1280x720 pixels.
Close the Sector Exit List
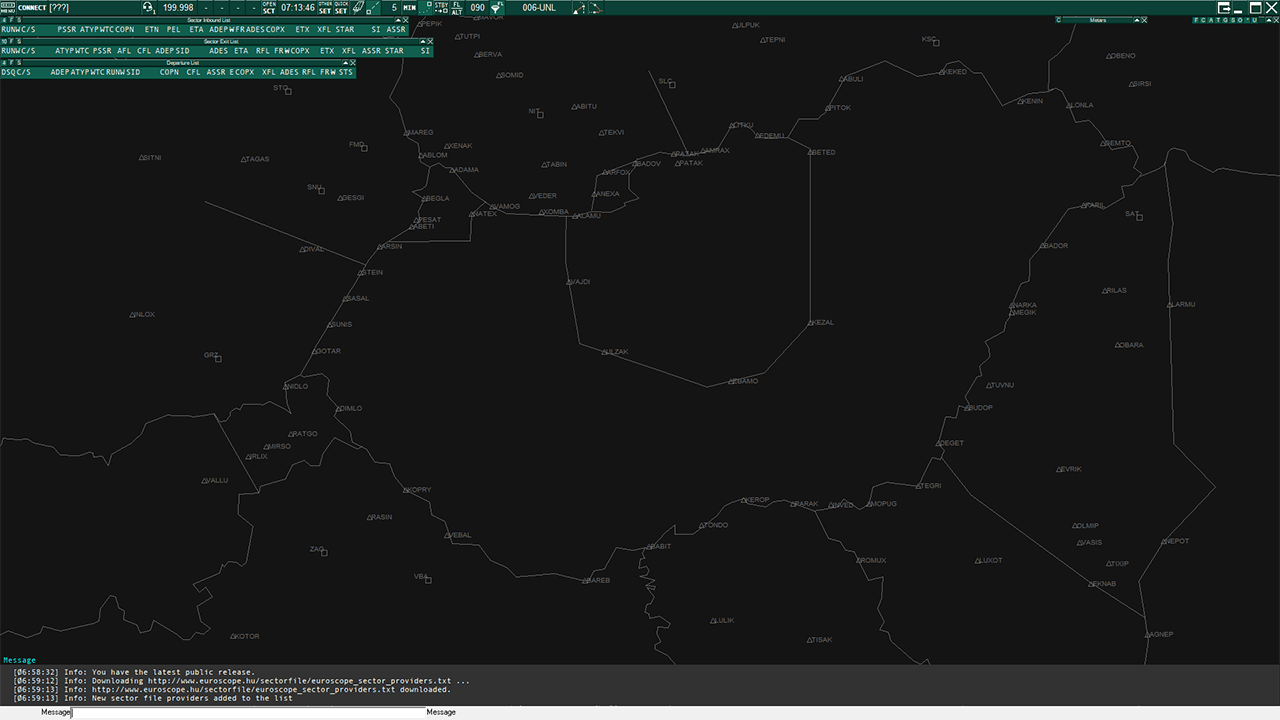(430, 41)
